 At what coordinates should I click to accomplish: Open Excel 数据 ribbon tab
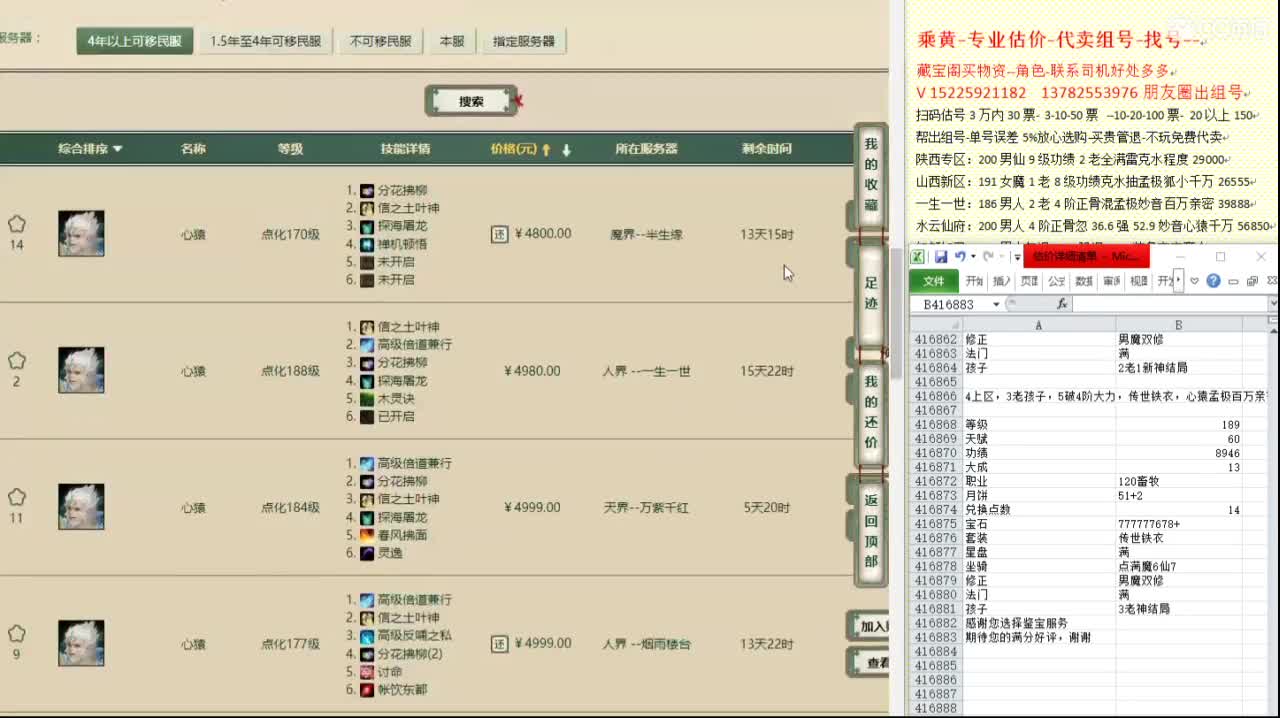[x=1084, y=281]
